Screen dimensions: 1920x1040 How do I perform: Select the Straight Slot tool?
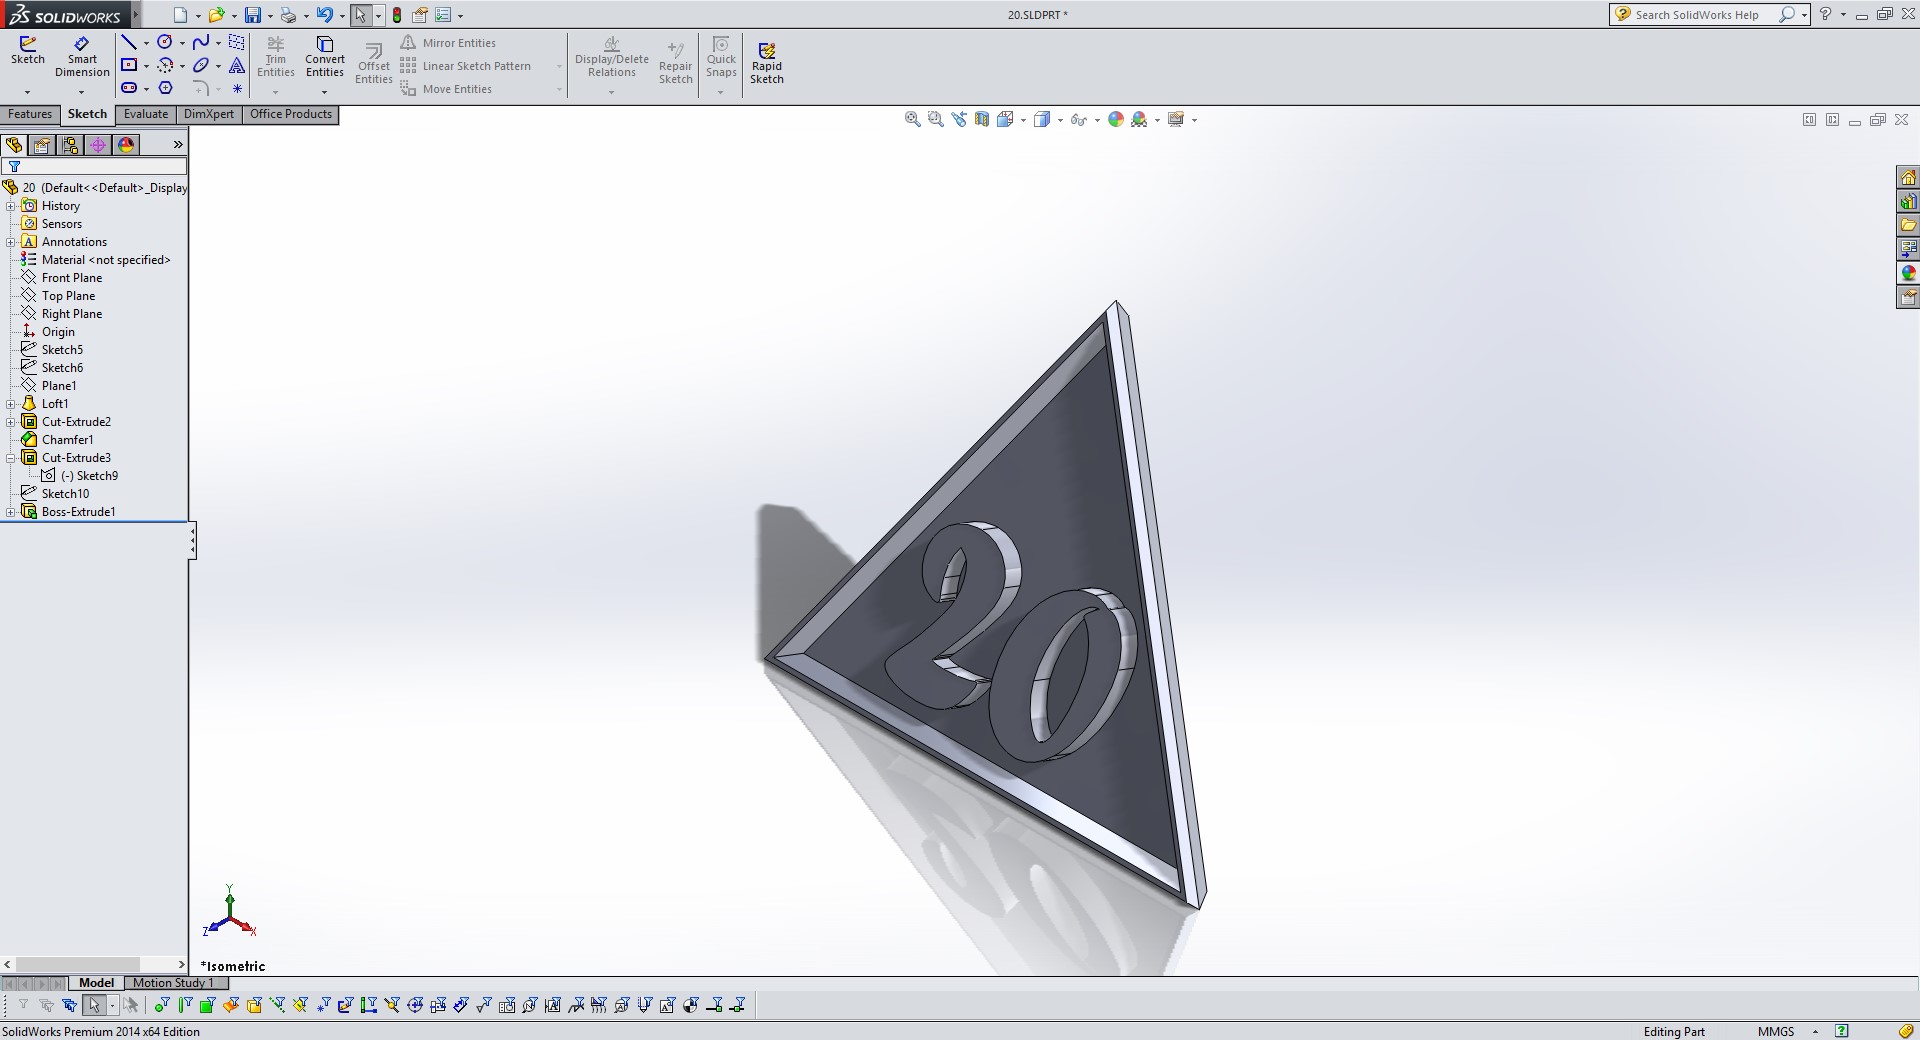[129, 88]
